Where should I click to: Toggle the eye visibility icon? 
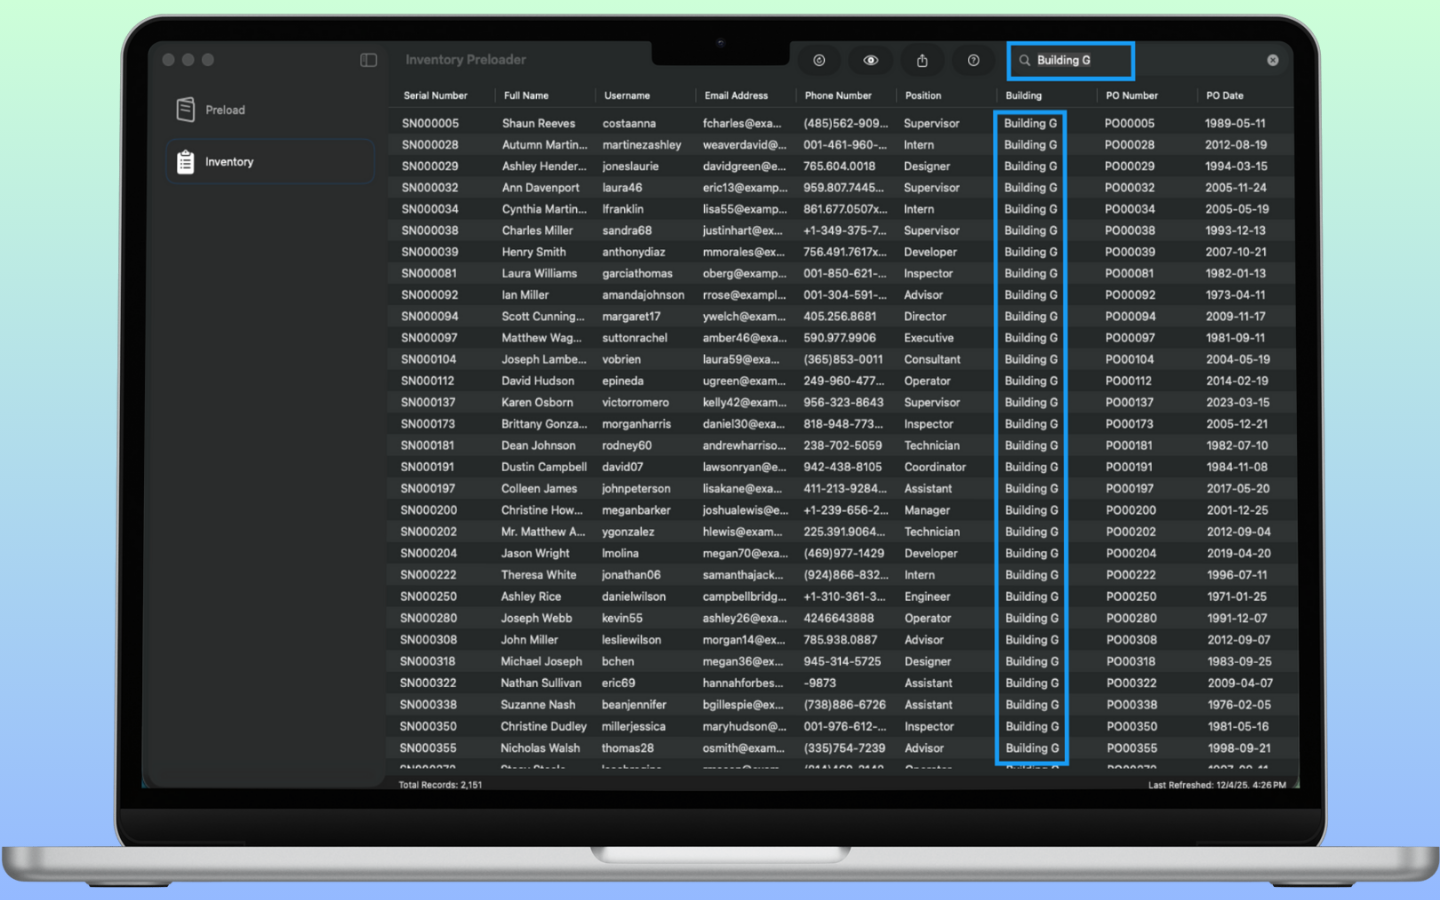pyautogui.click(x=871, y=60)
